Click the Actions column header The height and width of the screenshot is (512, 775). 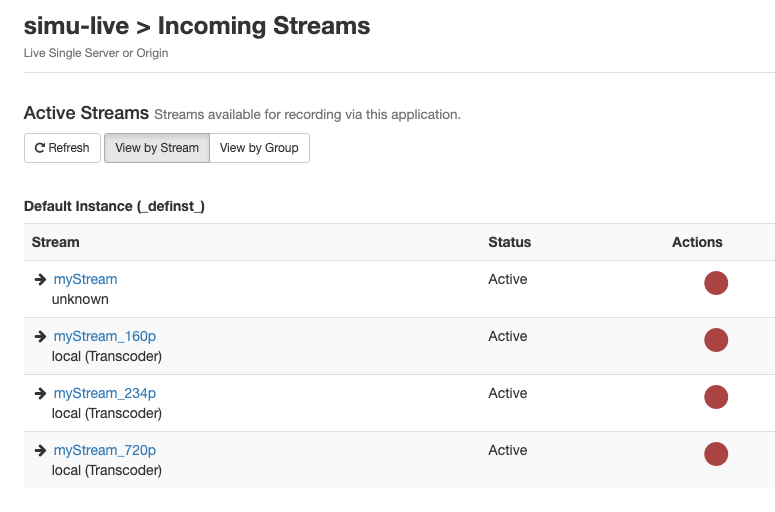697,242
